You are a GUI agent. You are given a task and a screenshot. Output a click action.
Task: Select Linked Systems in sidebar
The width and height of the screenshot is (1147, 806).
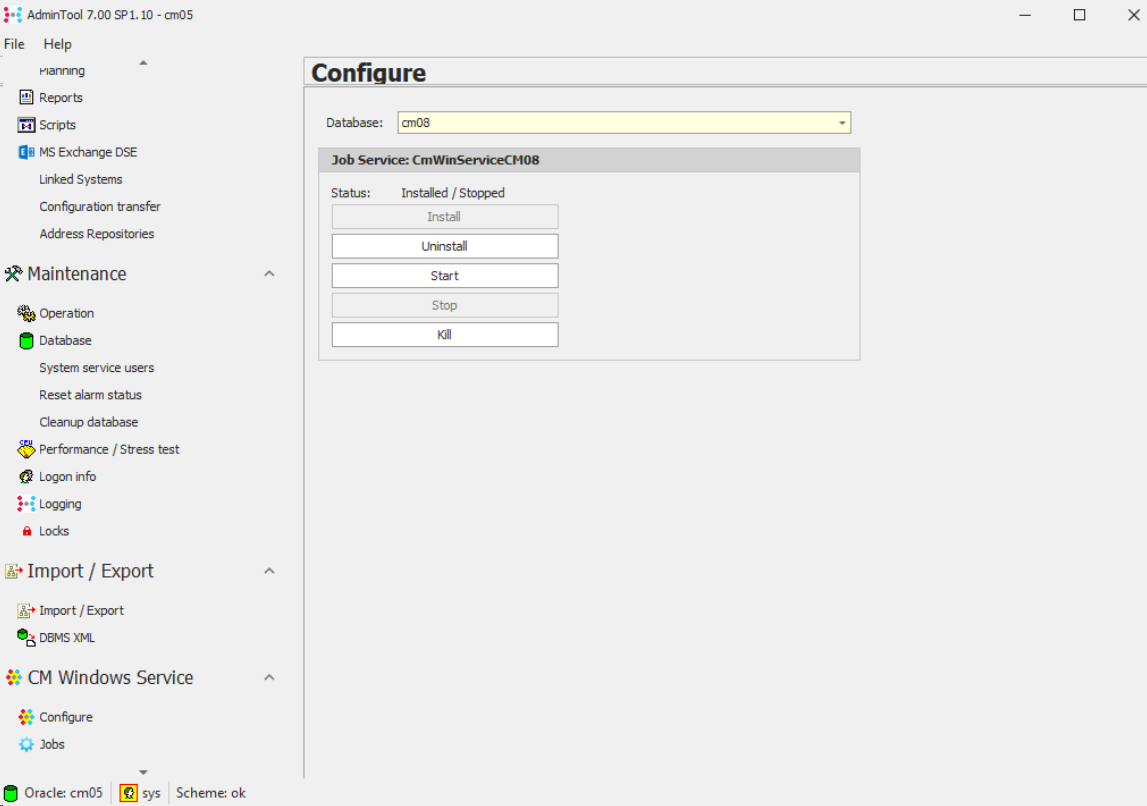[80, 179]
